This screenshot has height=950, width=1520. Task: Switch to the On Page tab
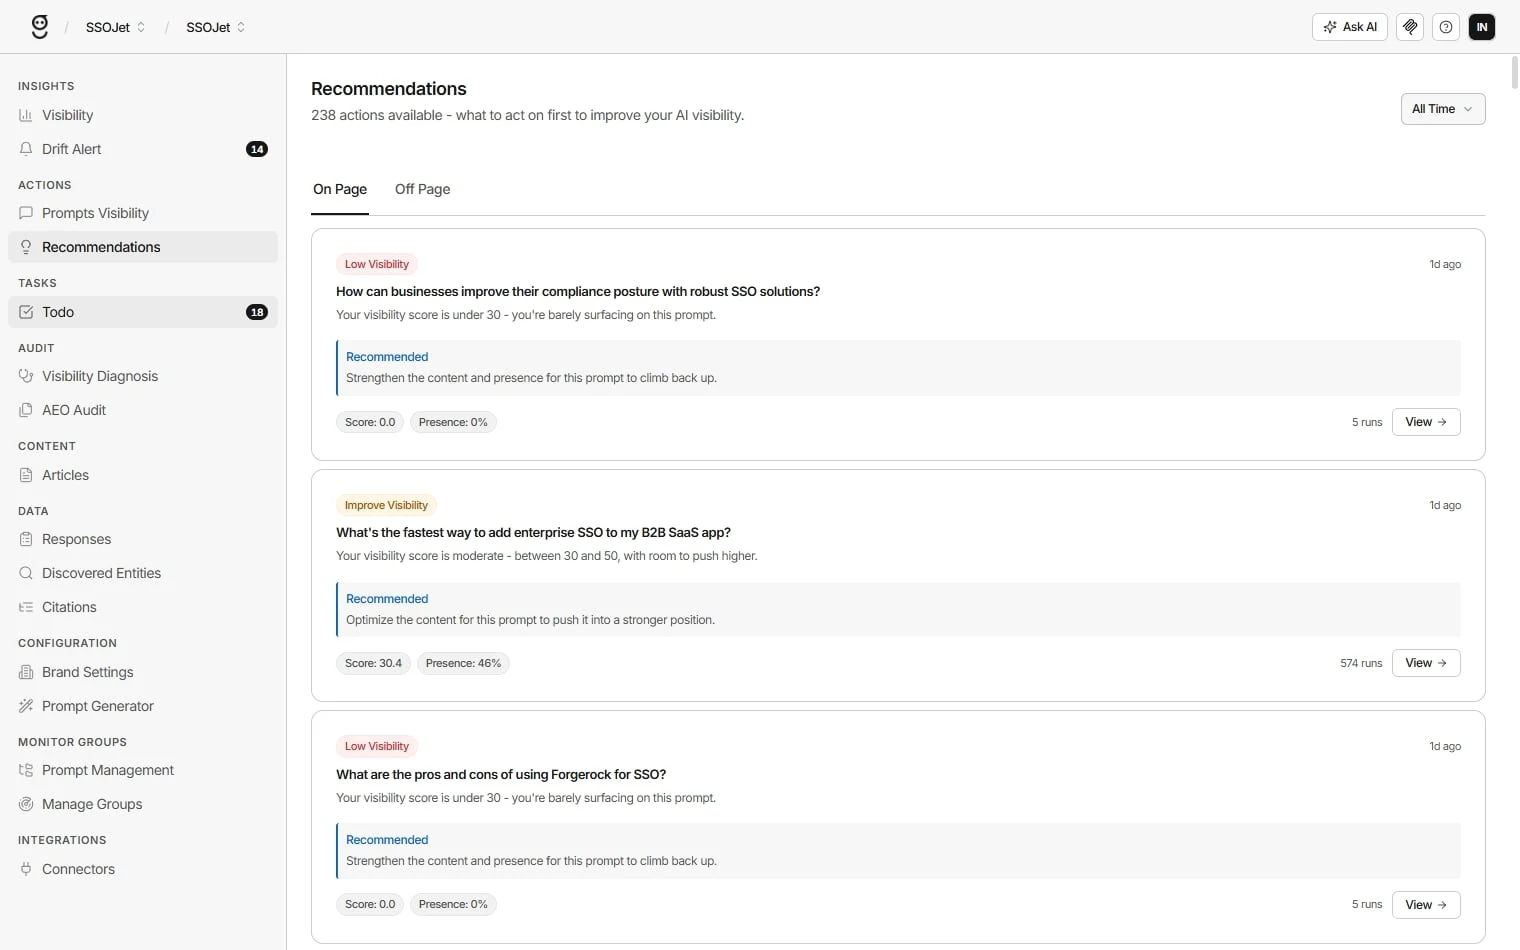point(340,189)
